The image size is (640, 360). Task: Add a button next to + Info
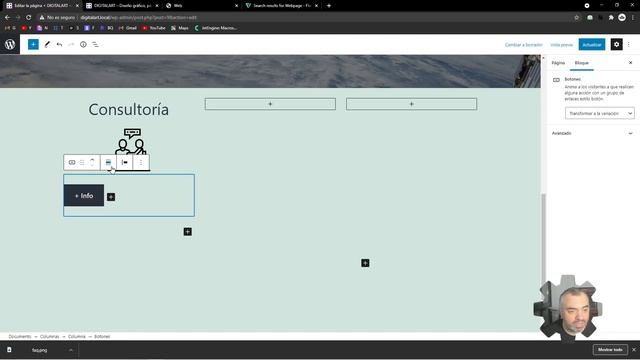click(x=111, y=197)
